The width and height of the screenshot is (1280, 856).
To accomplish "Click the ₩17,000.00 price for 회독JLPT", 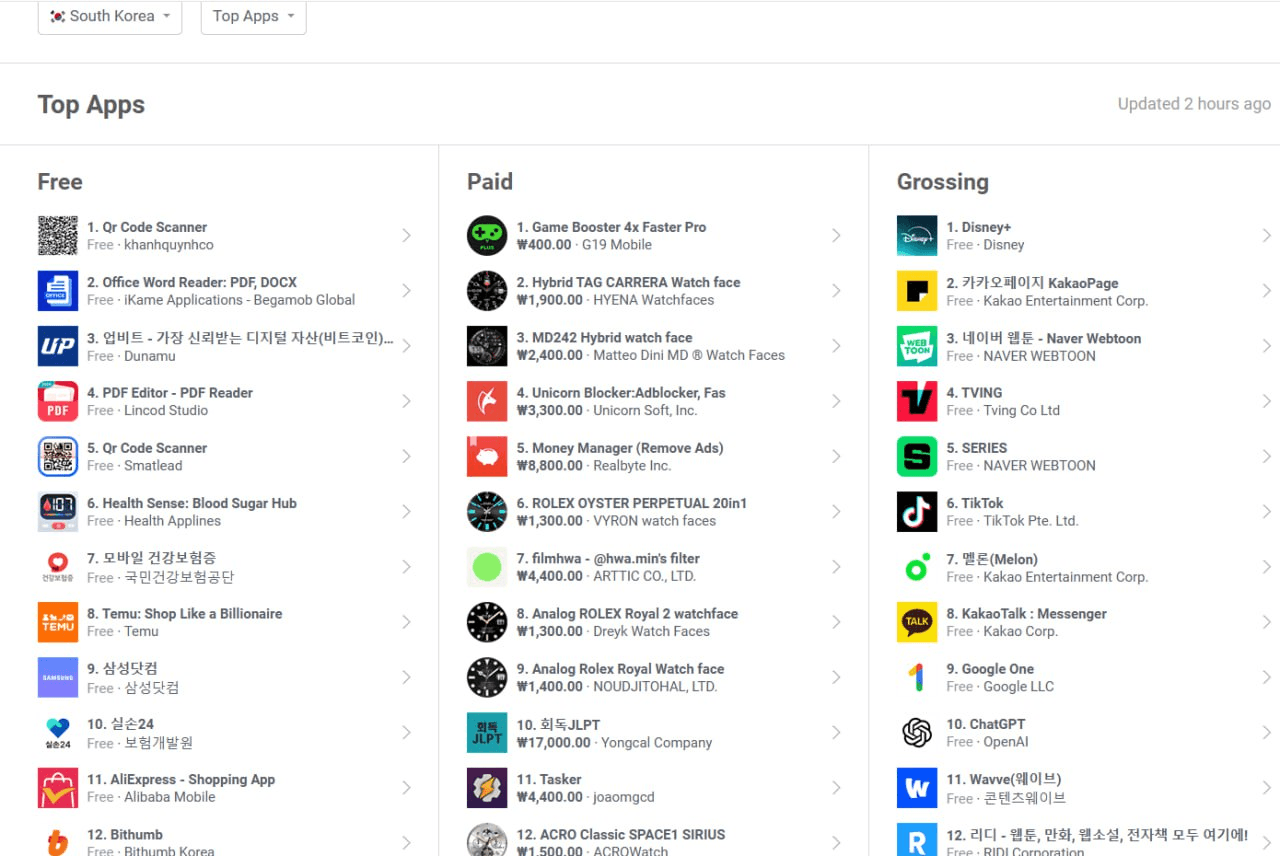I will [x=554, y=742].
